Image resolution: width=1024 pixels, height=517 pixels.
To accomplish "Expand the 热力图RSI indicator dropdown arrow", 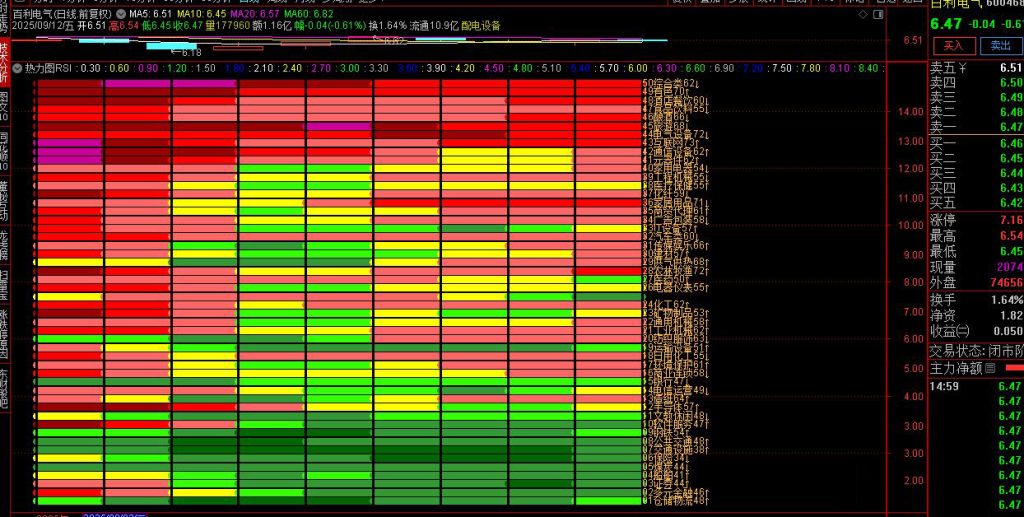I will pyautogui.click(x=17, y=68).
